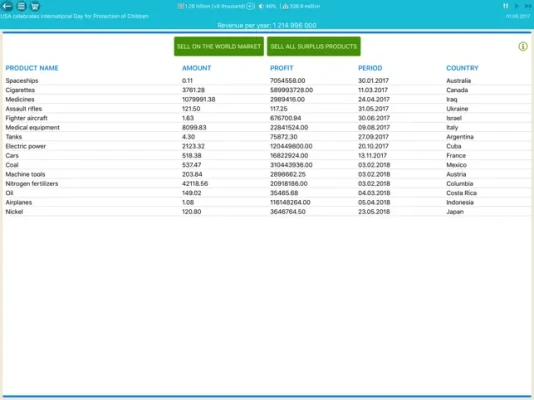Image resolution: width=534 pixels, height=400 pixels.
Task: Select the Nitrogen fertilizers trade row
Action: 267,183
